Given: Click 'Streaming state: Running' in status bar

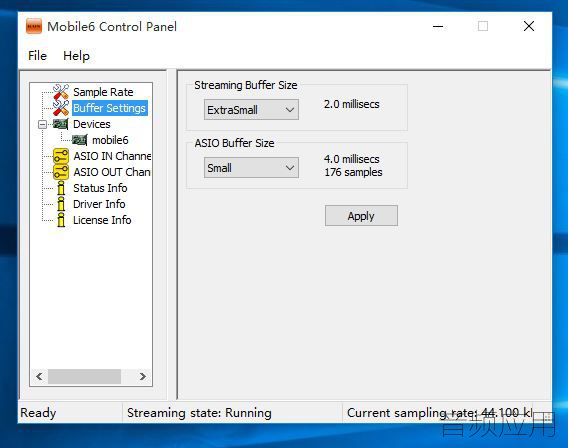Looking at the screenshot, I should [199, 413].
